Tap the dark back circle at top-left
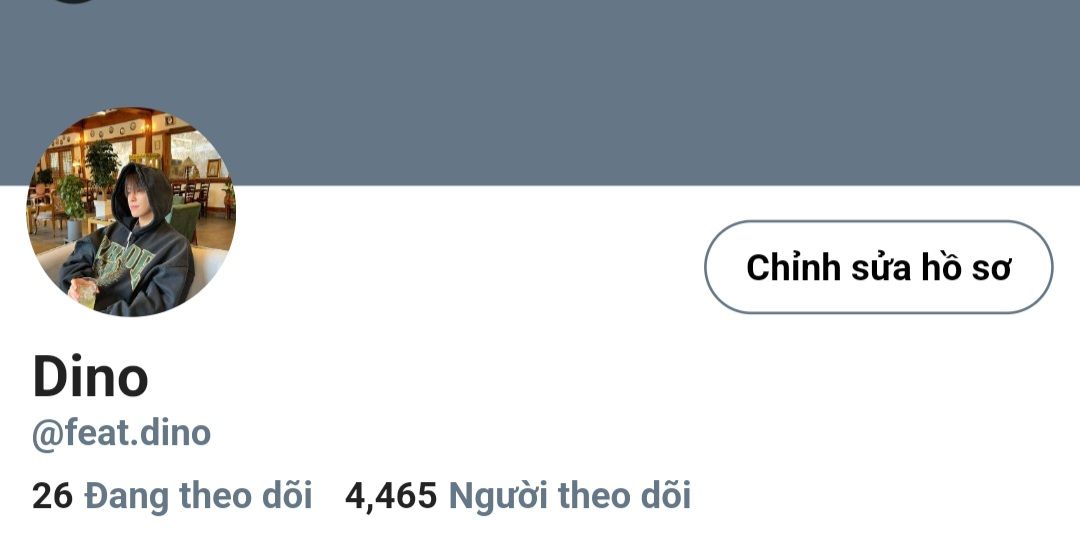The height and width of the screenshot is (546, 1080). click(x=72, y=1)
